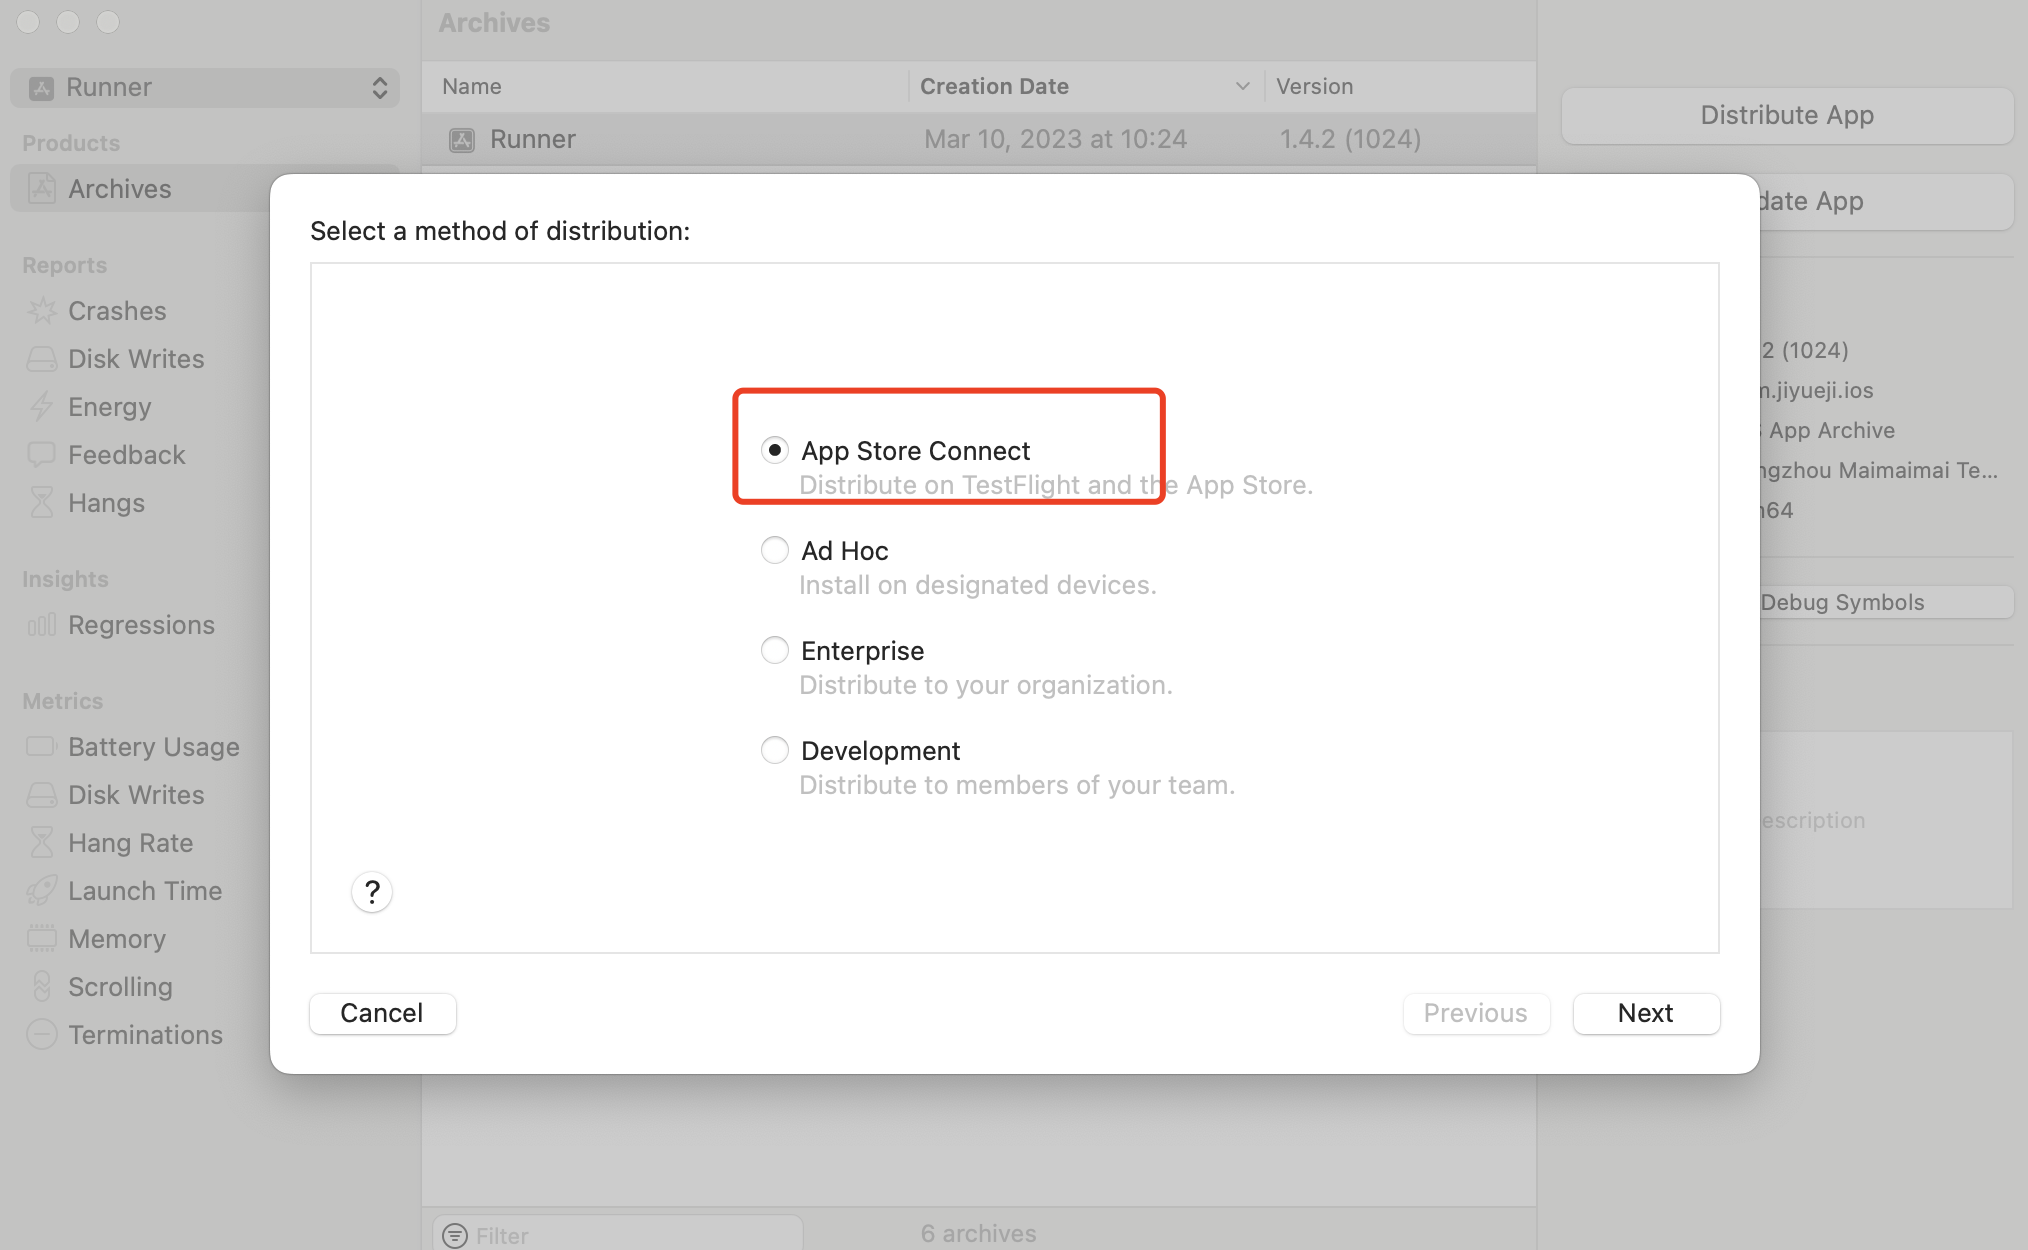Click the Archives sidebar icon
This screenshot has width=2028, height=1250.
point(42,189)
